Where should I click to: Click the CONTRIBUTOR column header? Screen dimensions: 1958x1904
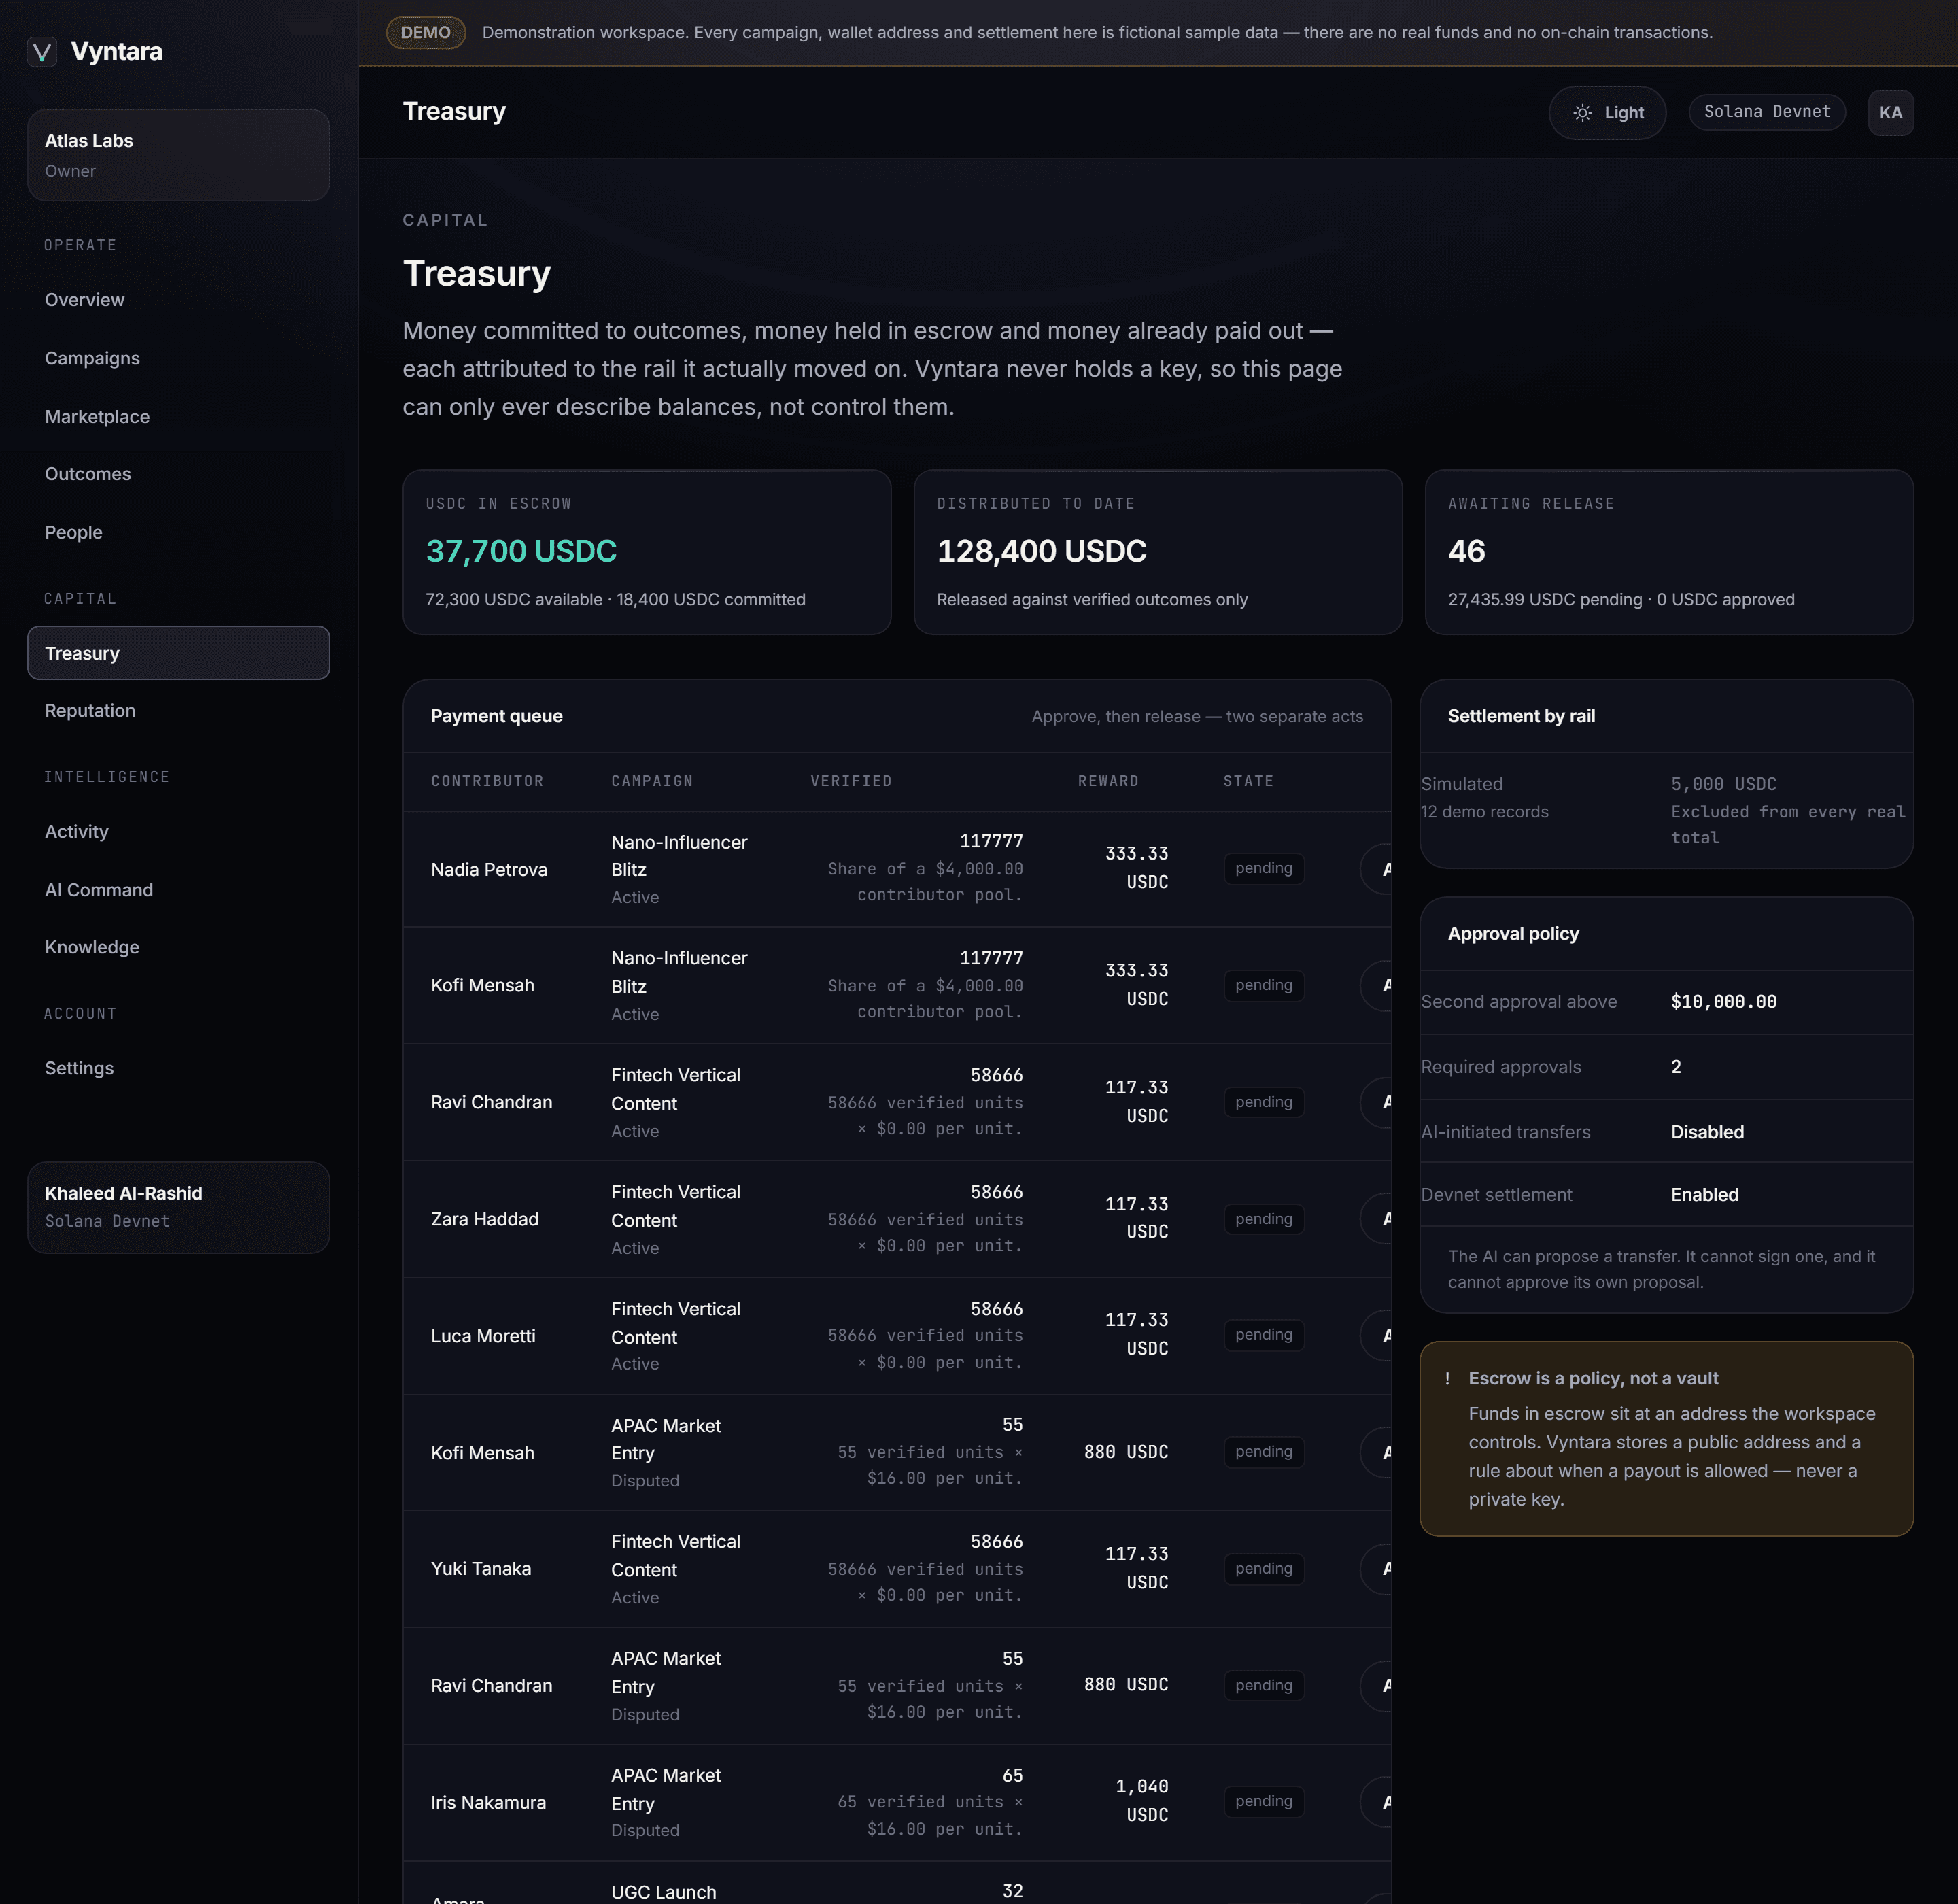487,781
